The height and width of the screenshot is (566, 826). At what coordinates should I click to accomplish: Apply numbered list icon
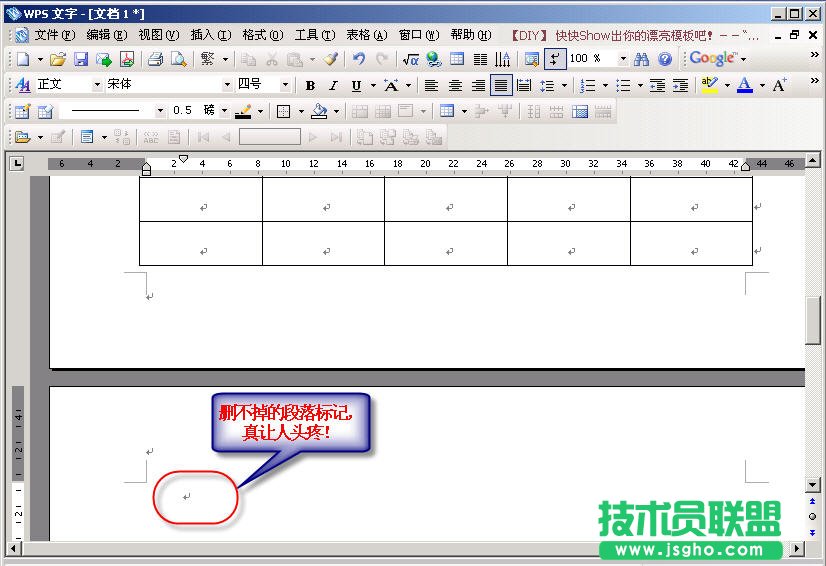[x=587, y=85]
